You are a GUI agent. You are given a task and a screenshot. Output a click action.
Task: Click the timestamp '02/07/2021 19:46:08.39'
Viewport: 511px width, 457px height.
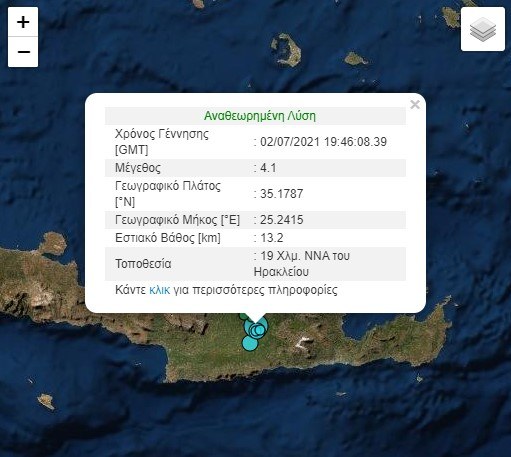tap(323, 142)
